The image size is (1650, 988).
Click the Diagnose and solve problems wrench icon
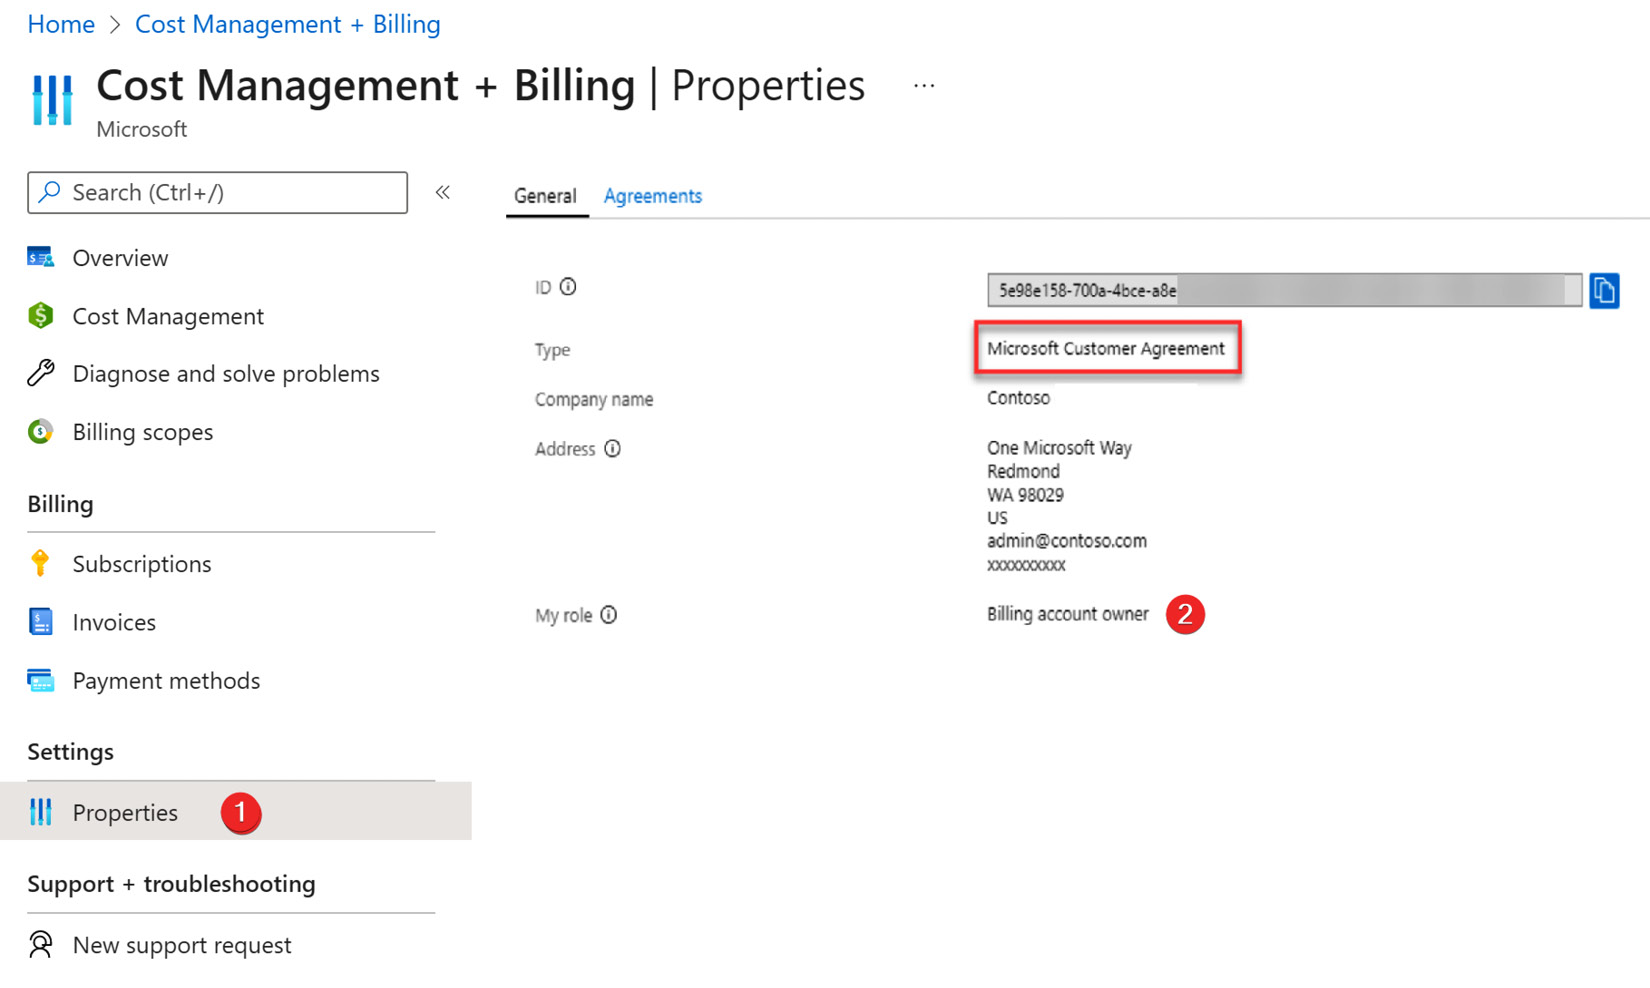point(41,373)
